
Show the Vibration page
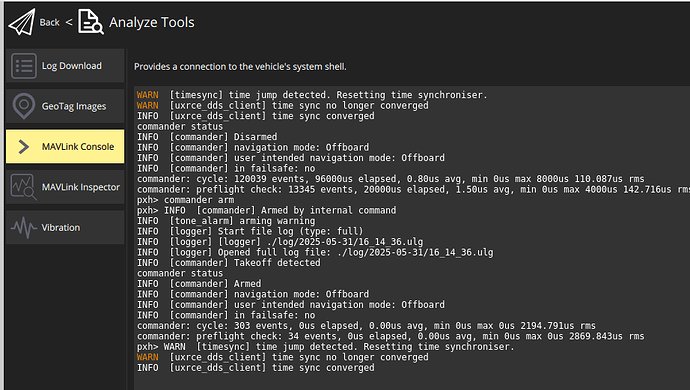[65, 228]
